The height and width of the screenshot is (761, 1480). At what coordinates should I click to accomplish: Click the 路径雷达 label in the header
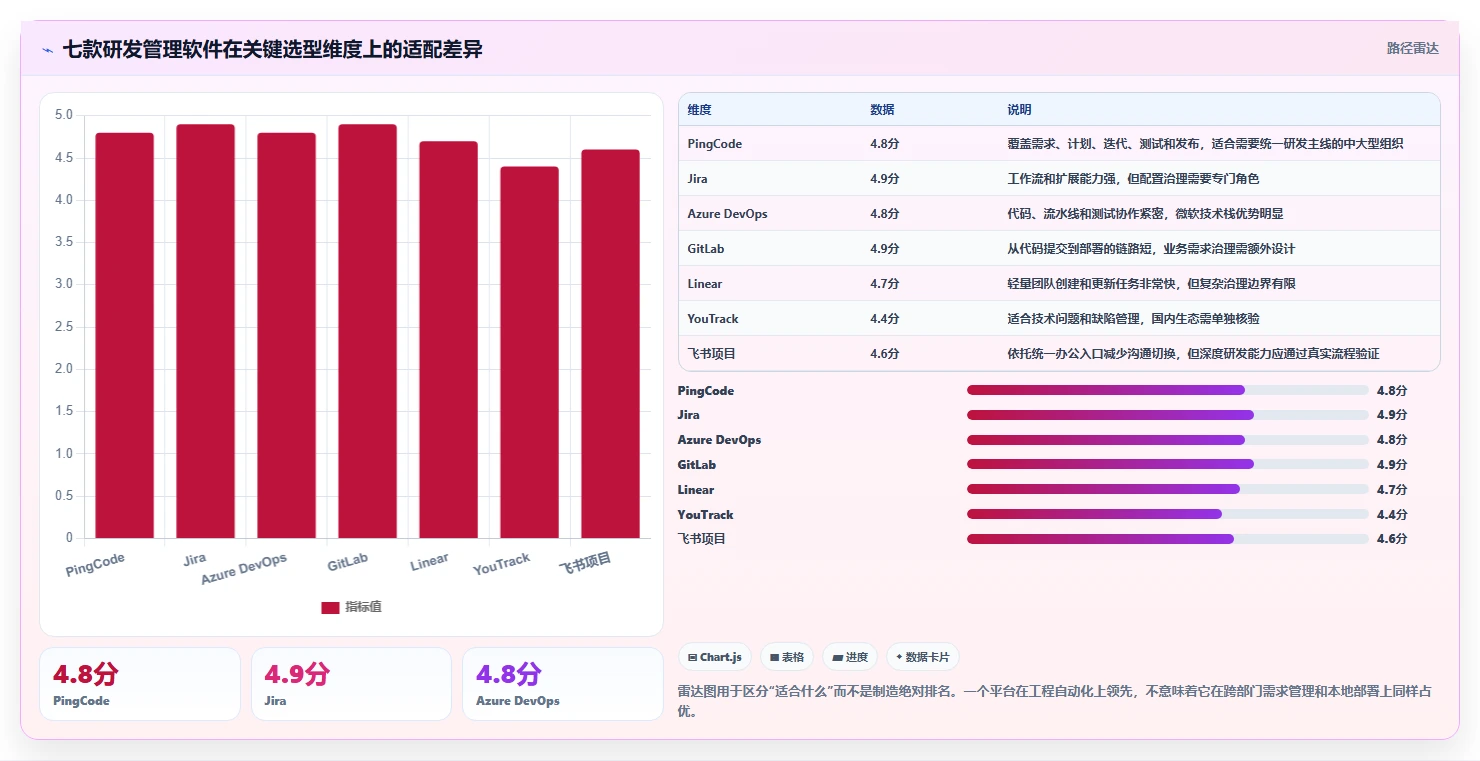pyautogui.click(x=1413, y=48)
